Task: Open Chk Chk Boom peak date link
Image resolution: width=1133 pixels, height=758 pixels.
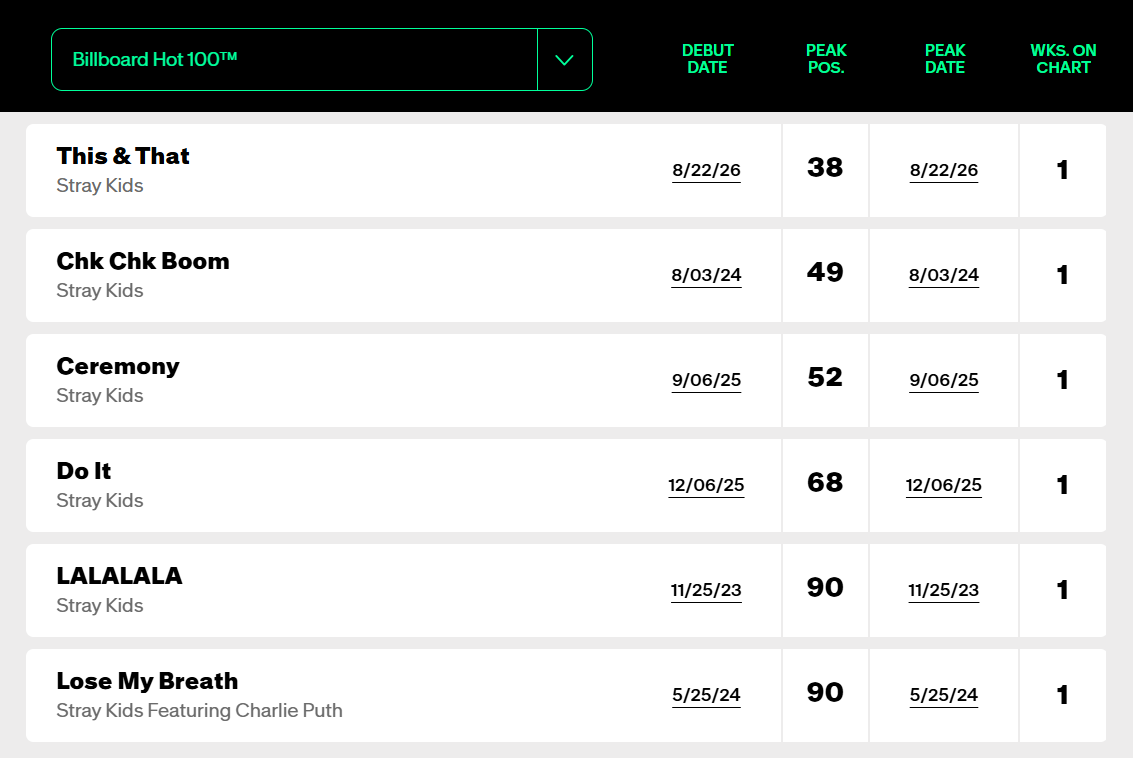Action: pyautogui.click(x=944, y=275)
